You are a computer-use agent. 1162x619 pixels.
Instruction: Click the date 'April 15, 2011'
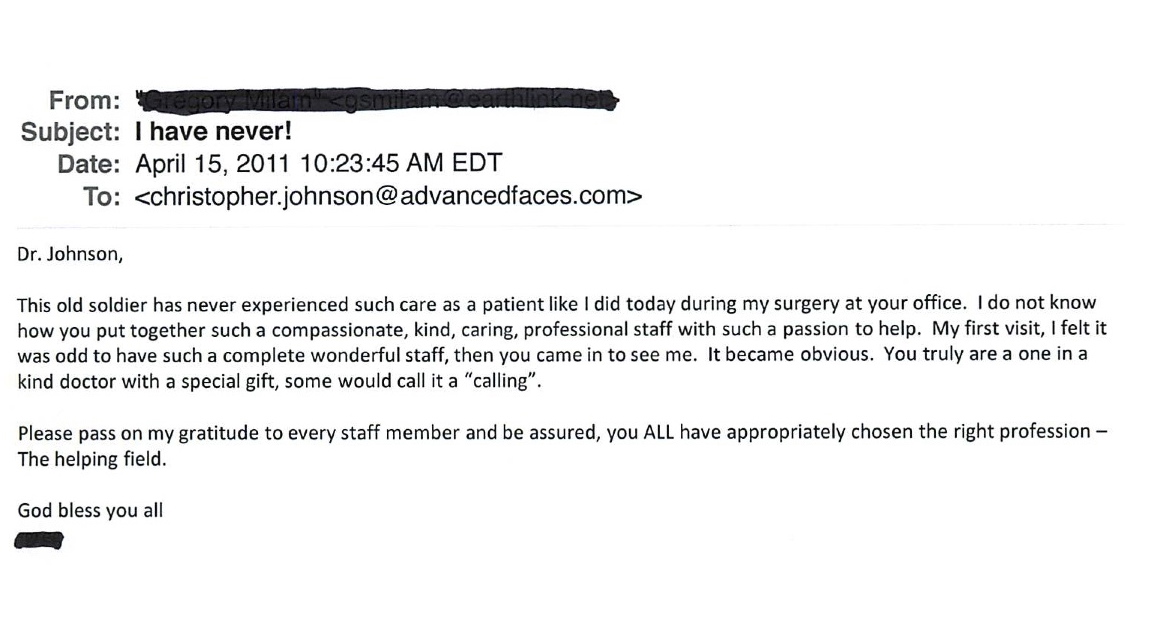pos(212,163)
